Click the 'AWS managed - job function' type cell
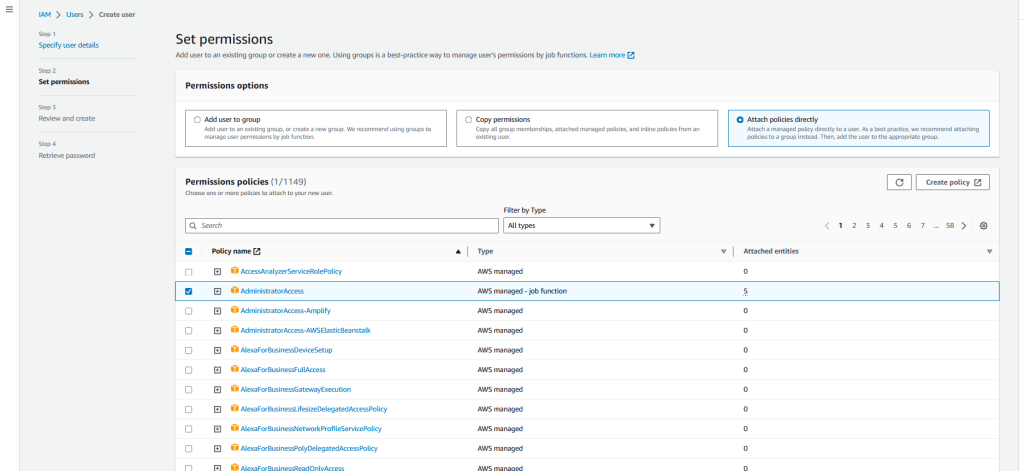This screenshot has width=1024, height=471. [522, 291]
